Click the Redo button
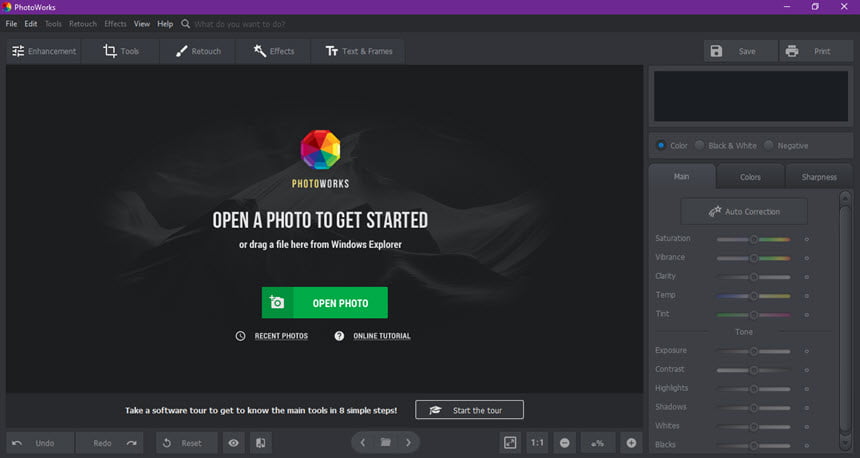860x458 pixels. click(110, 443)
